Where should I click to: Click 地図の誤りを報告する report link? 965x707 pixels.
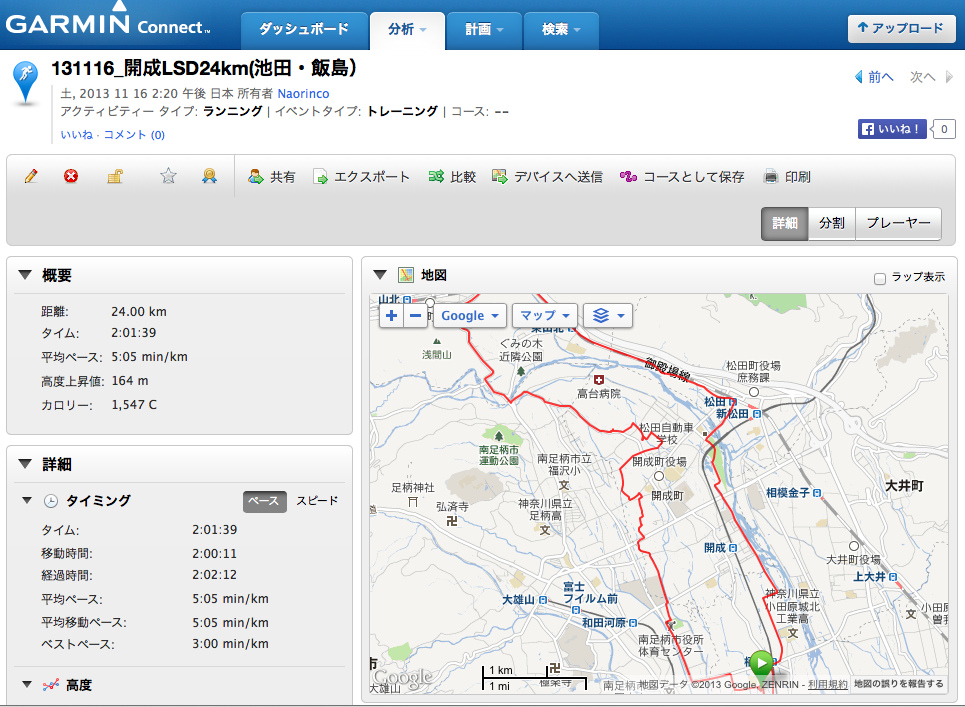[x=899, y=684]
